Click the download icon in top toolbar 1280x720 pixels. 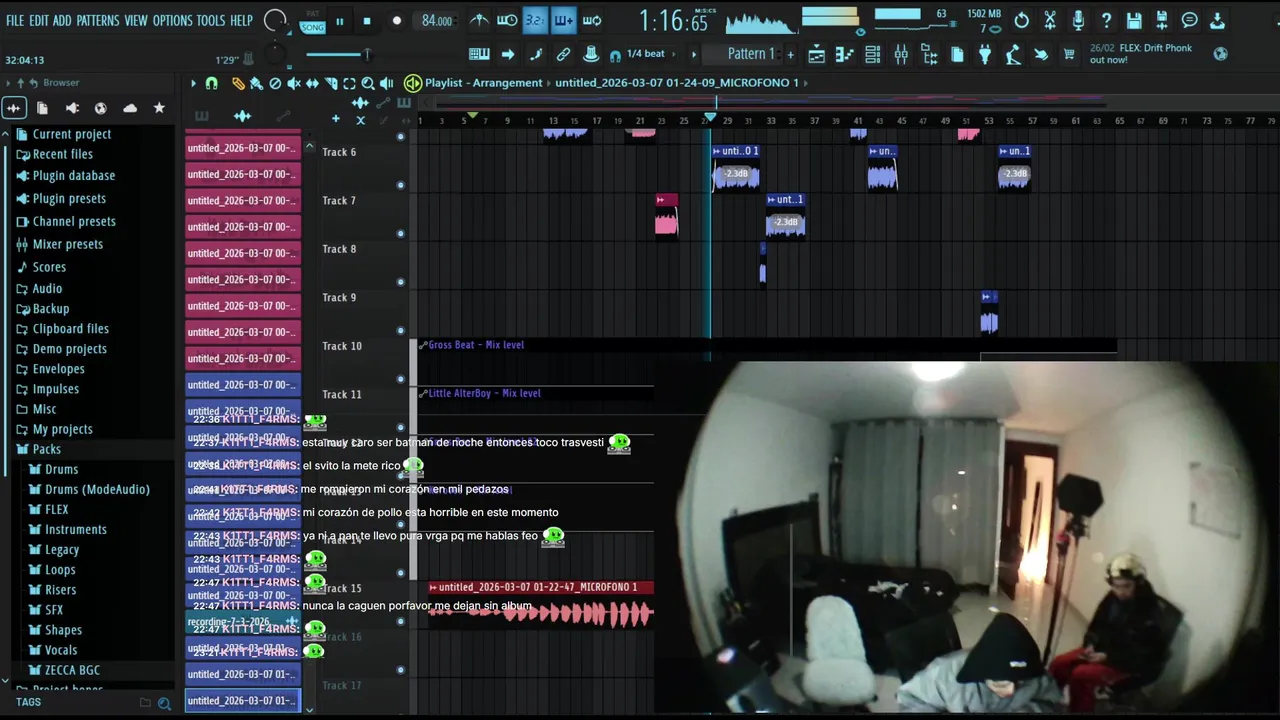tap(1218, 20)
